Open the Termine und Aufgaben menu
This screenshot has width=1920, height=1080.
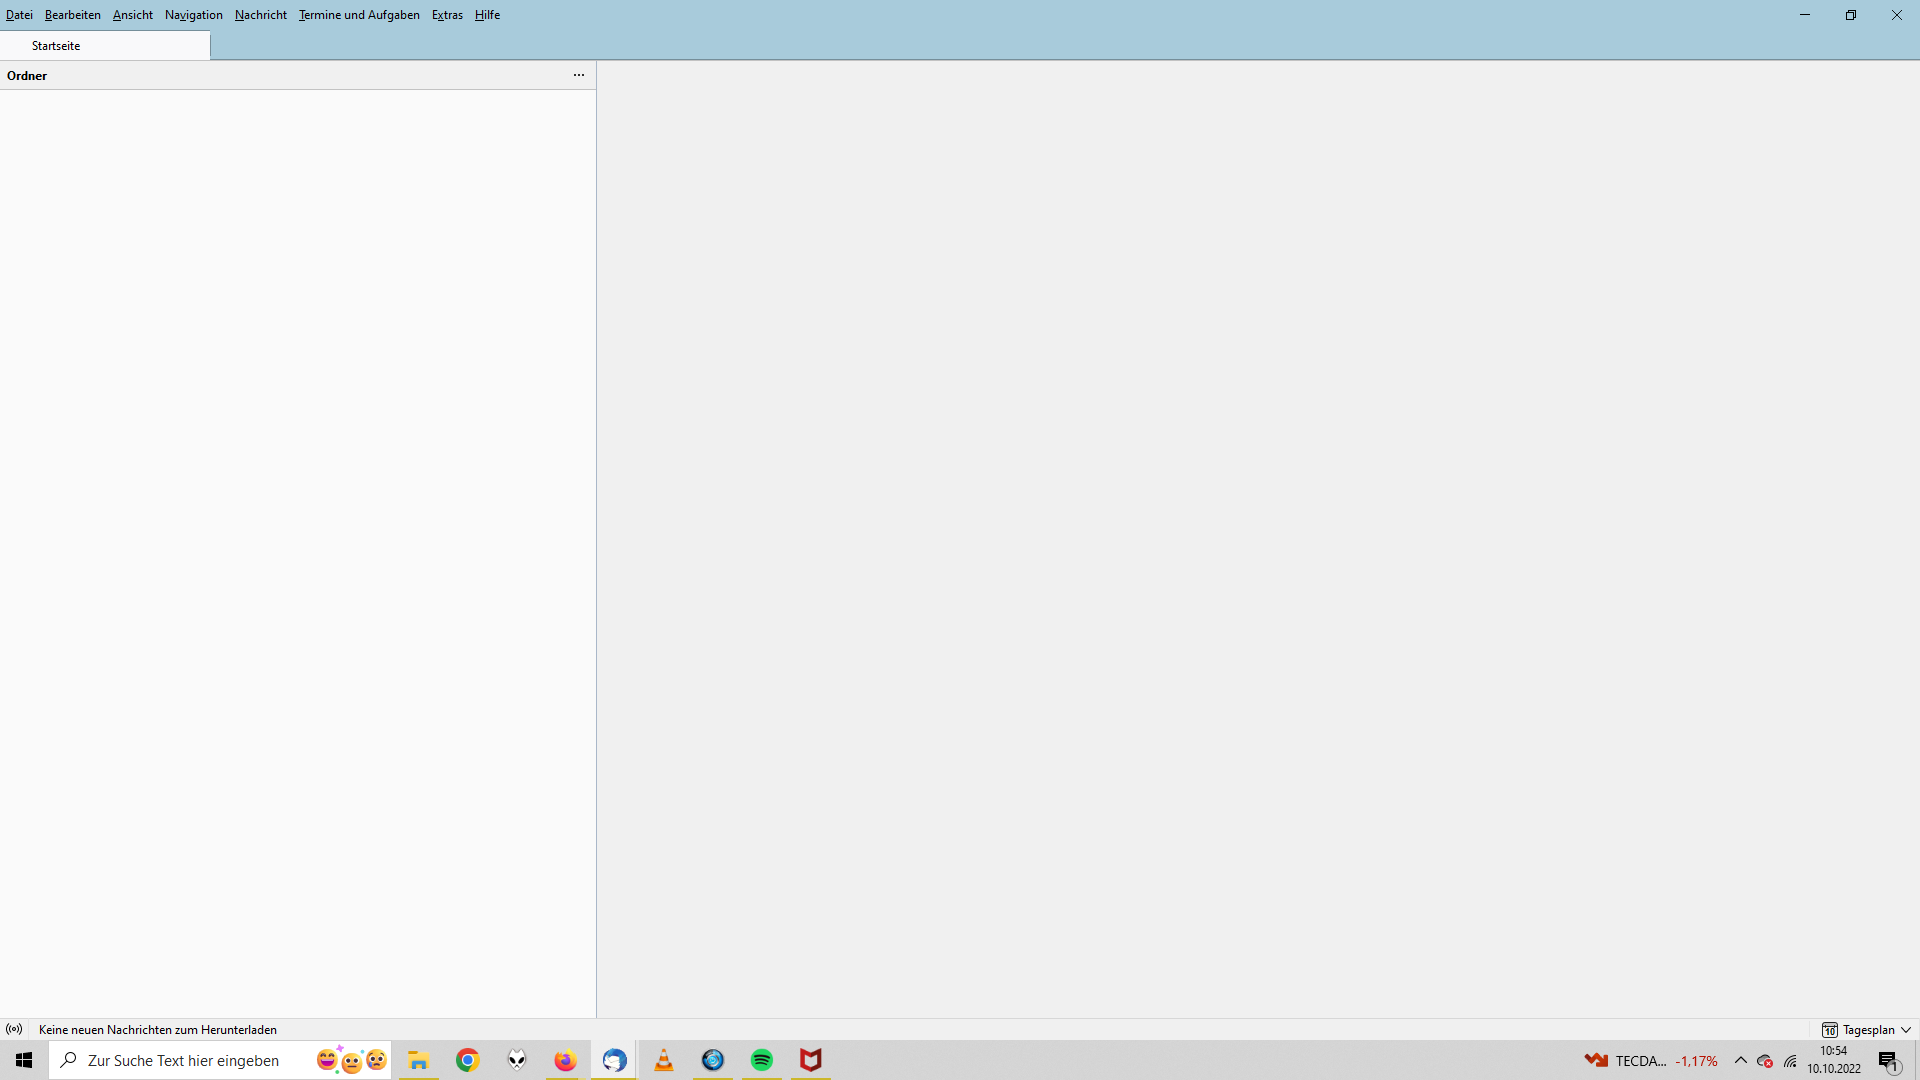pos(359,15)
